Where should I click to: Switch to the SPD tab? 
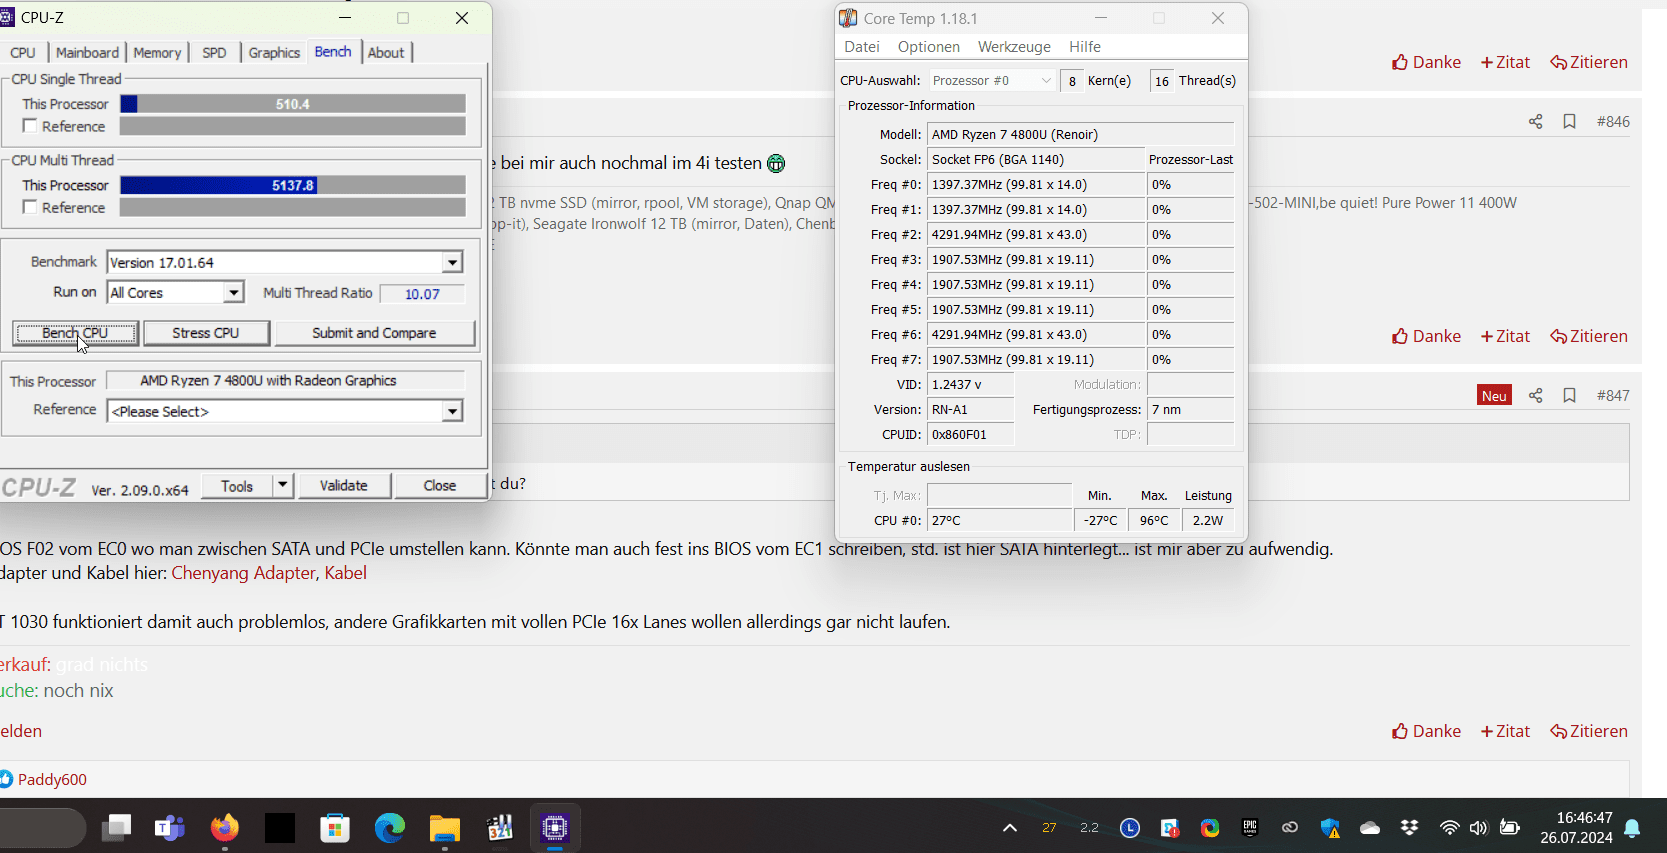click(x=214, y=52)
